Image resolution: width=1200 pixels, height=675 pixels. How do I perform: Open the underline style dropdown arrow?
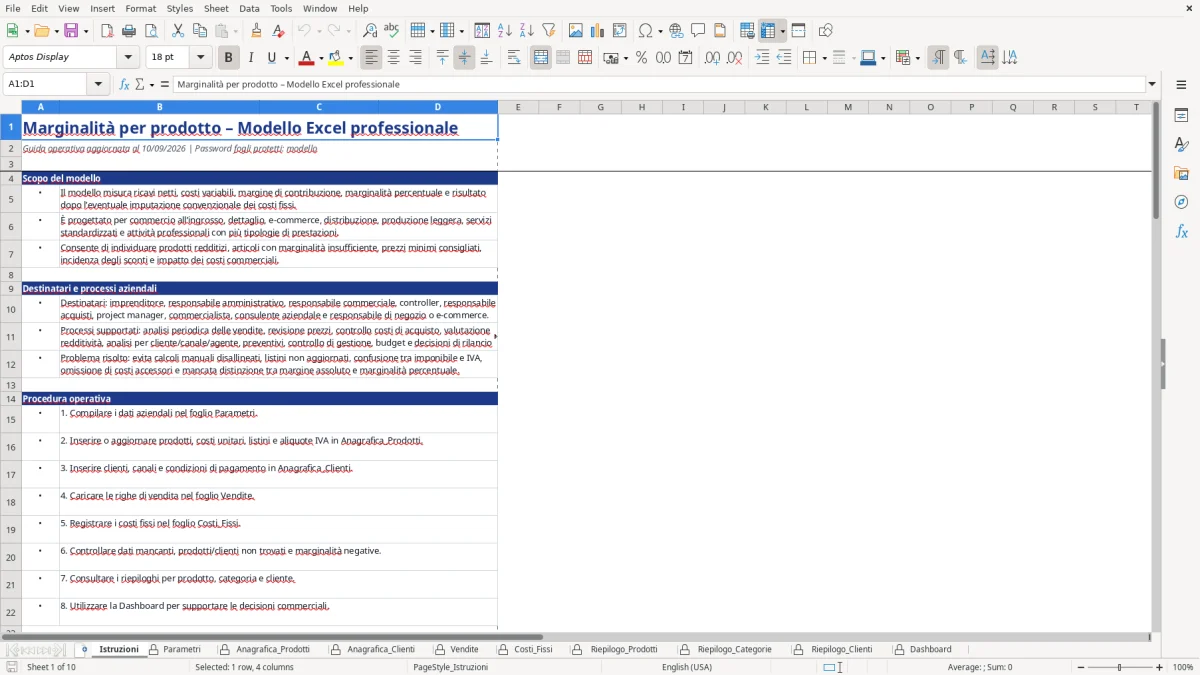click(x=286, y=58)
